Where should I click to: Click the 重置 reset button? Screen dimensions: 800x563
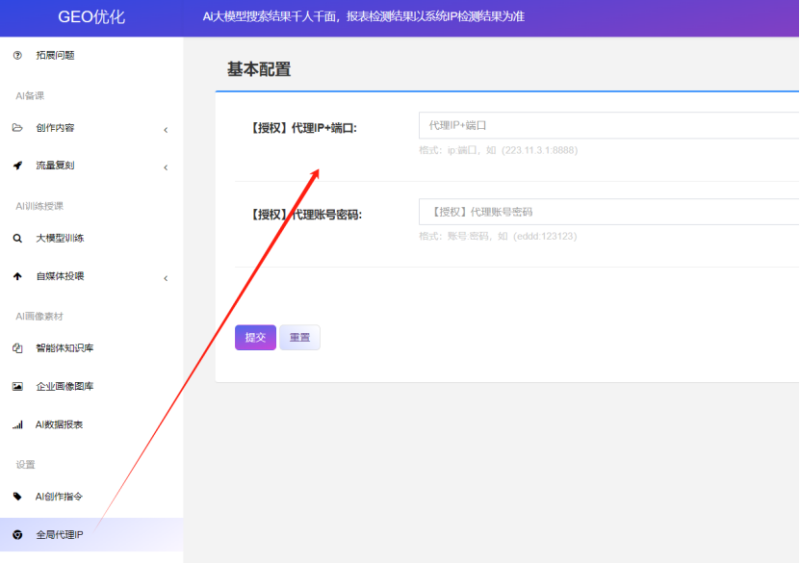[x=300, y=337]
